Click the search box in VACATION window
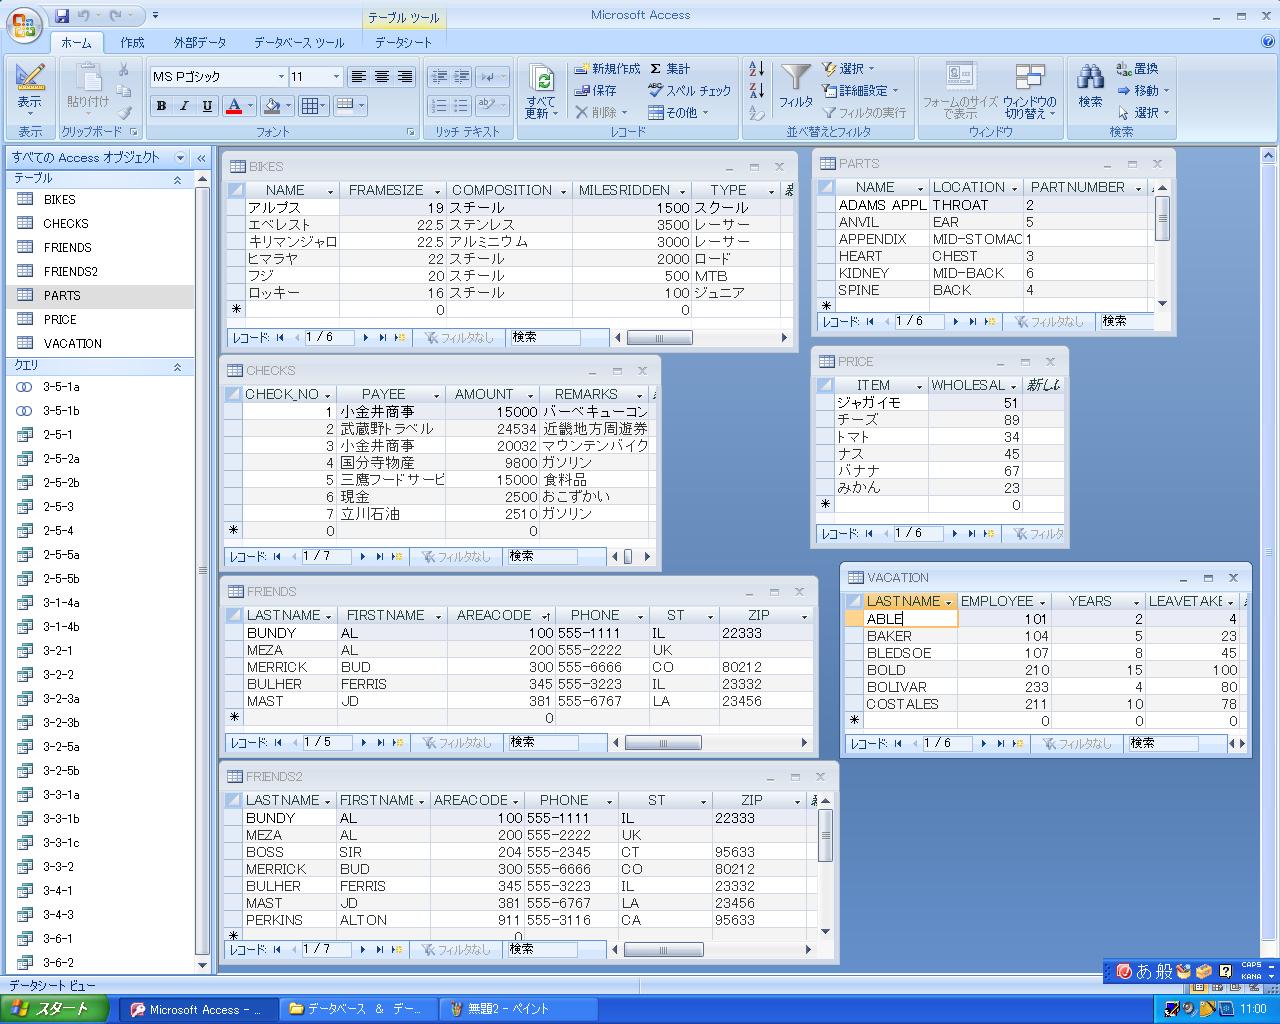 click(1162, 744)
